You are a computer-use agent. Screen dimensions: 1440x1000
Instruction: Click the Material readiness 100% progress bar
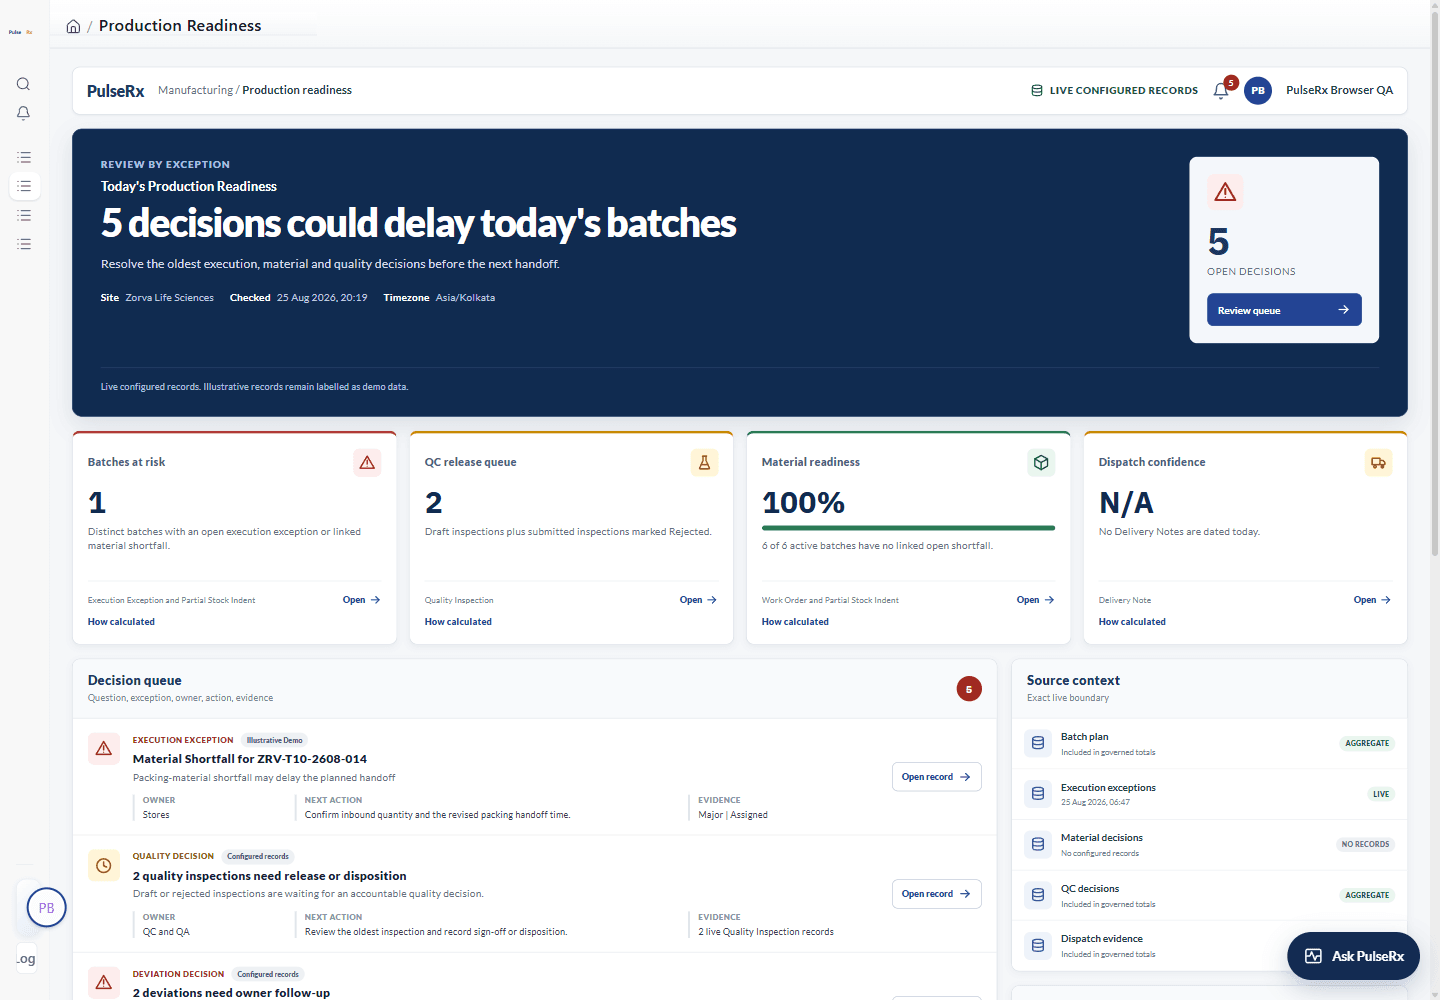[908, 528]
